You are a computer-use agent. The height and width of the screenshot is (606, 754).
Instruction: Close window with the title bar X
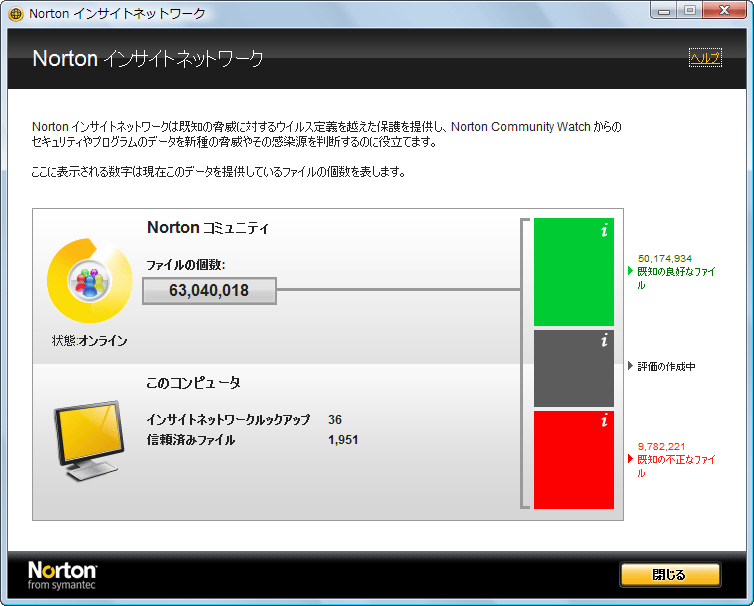725,11
